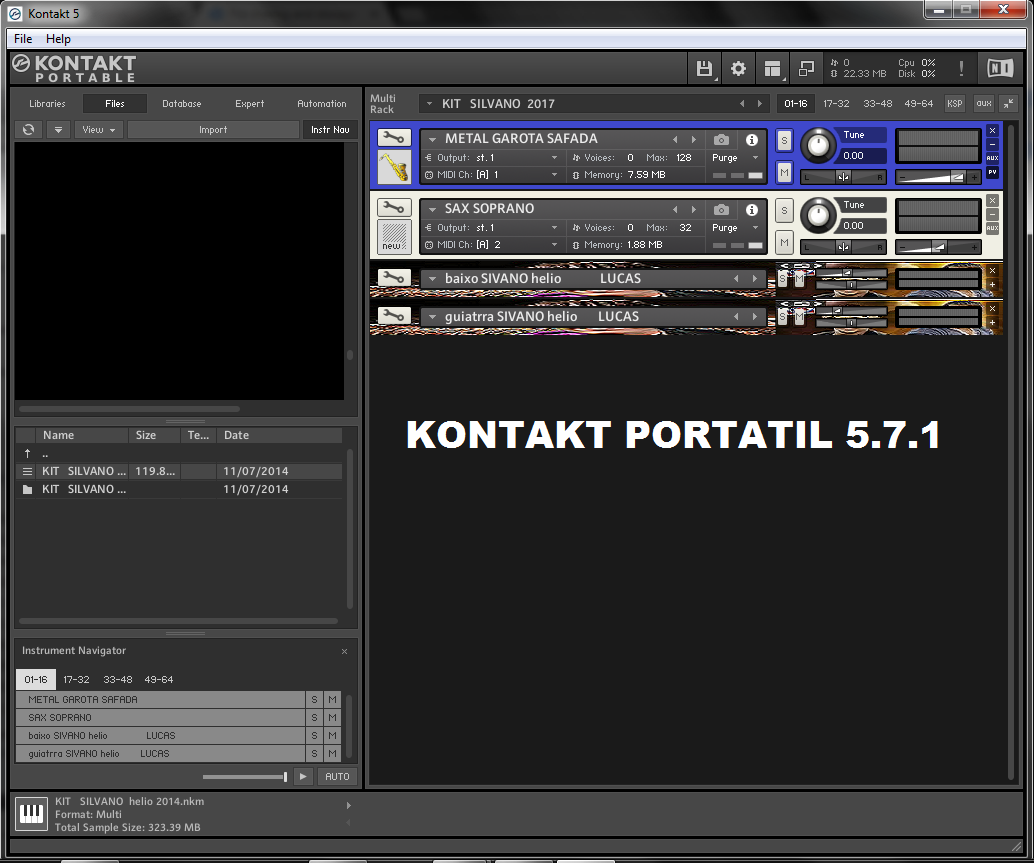Click the Tune knob of METAL GAROTA SAFADA

818,145
